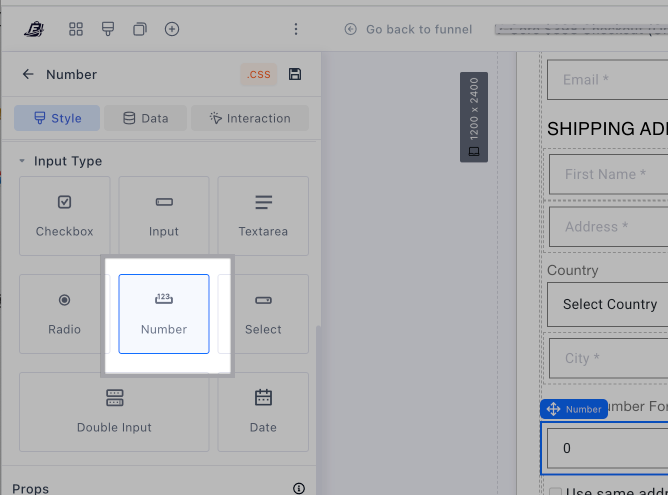The height and width of the screenshot is (495, 668).
Task: Open the three-dot more options menu
Action: click(x=296, y=29)
